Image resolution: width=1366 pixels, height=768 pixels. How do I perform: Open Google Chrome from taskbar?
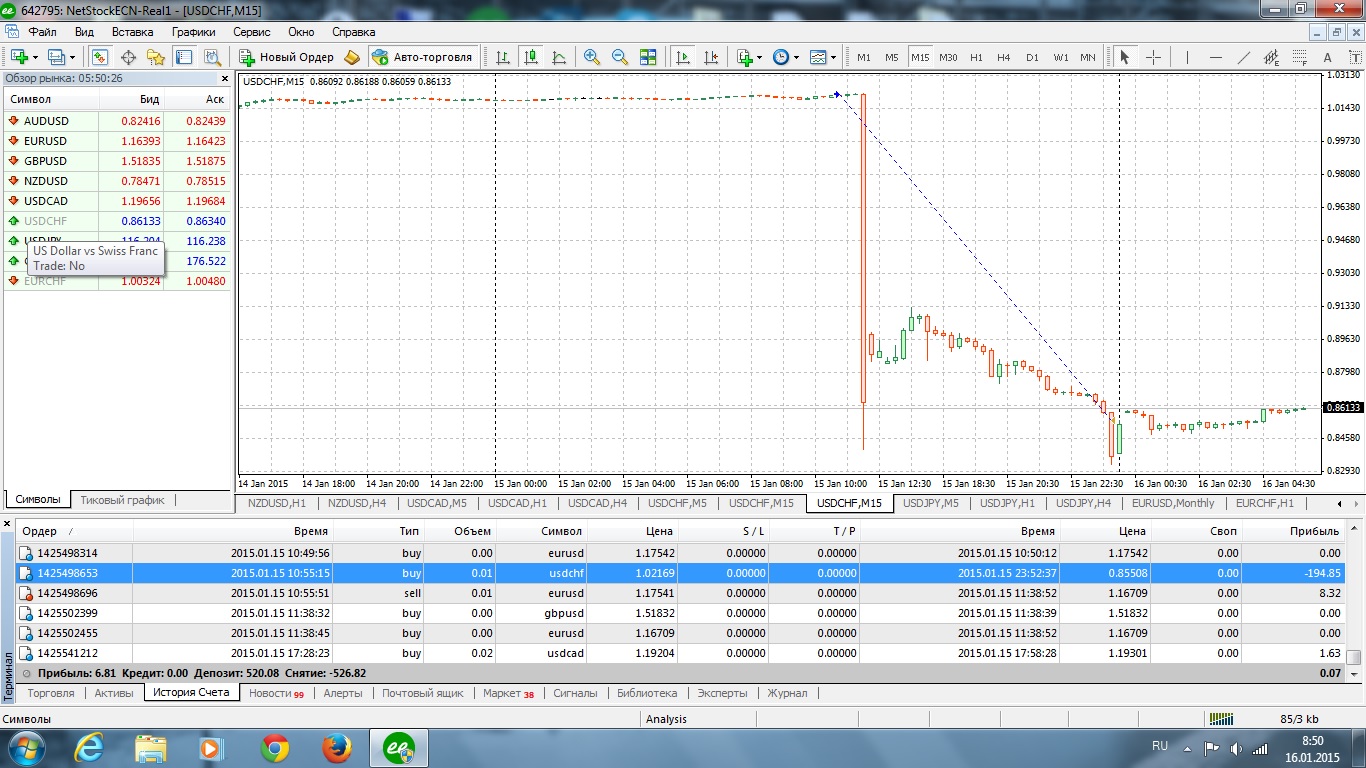(x=275, y=748)
